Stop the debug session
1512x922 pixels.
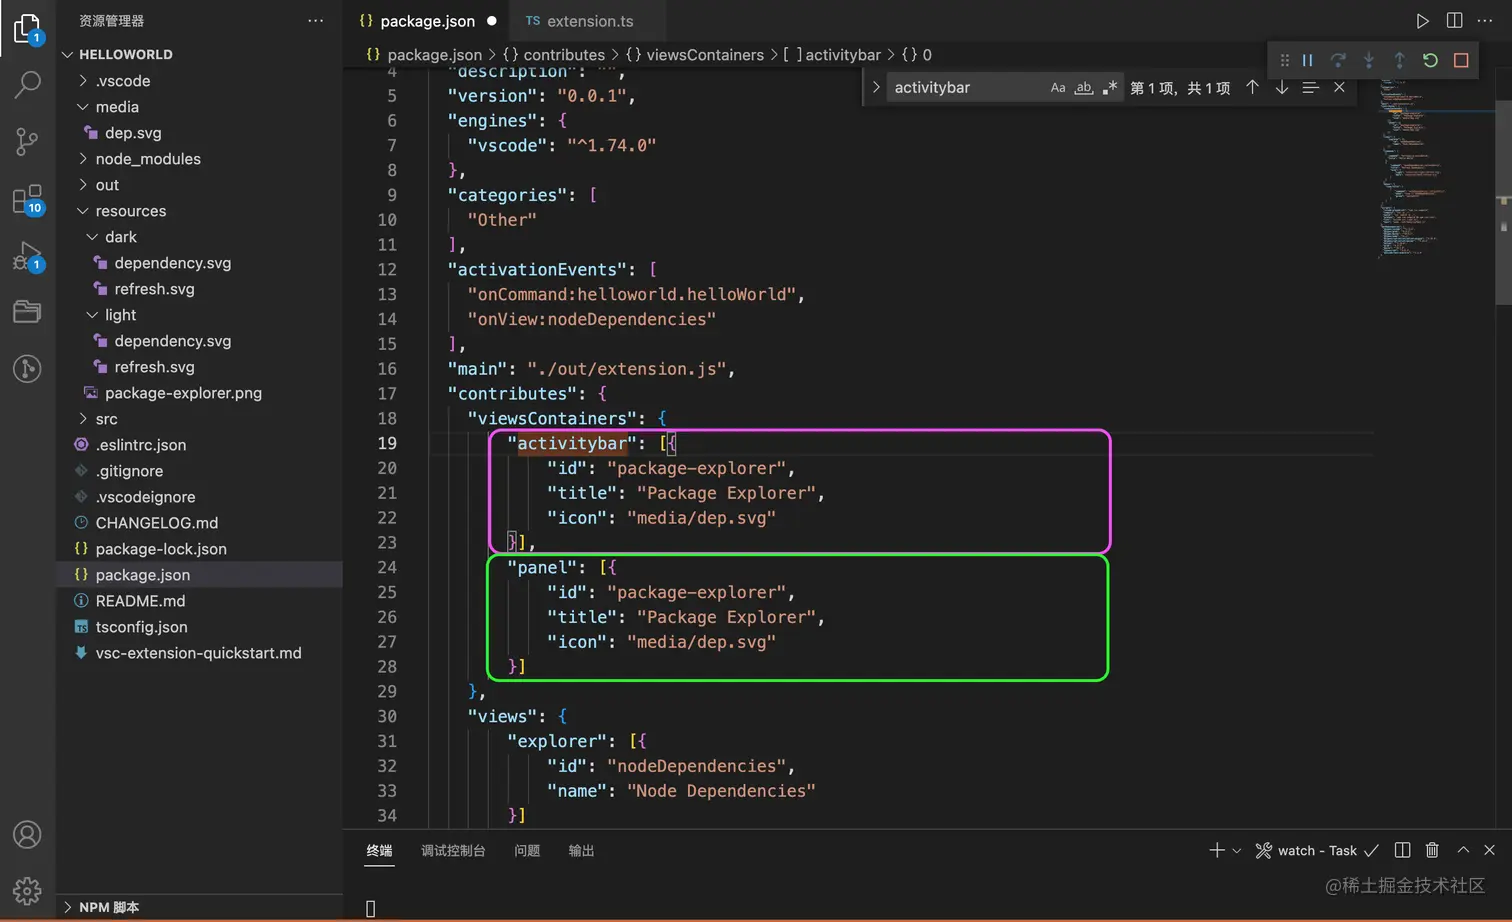click(1461, 60)
